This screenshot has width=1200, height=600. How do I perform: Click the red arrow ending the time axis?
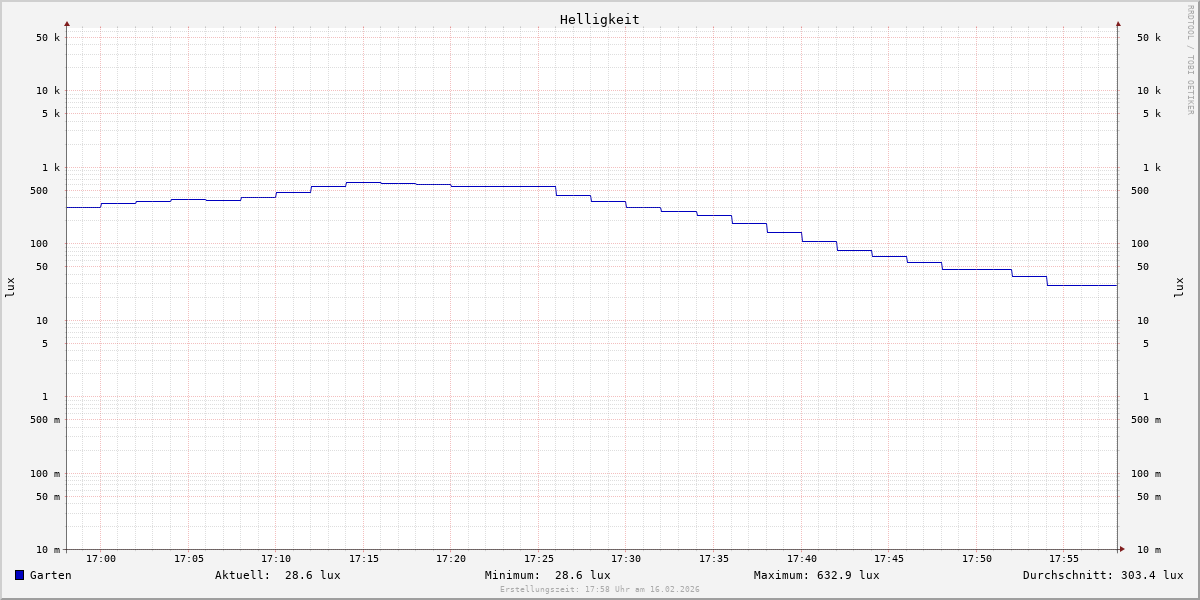(1122, 549)
